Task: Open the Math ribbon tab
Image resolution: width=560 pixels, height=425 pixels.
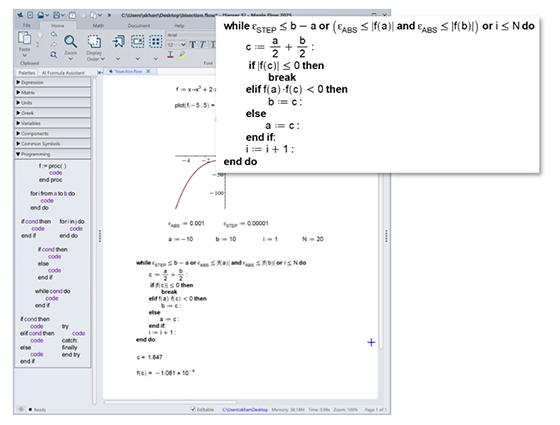Action: (x=98, y=26)
